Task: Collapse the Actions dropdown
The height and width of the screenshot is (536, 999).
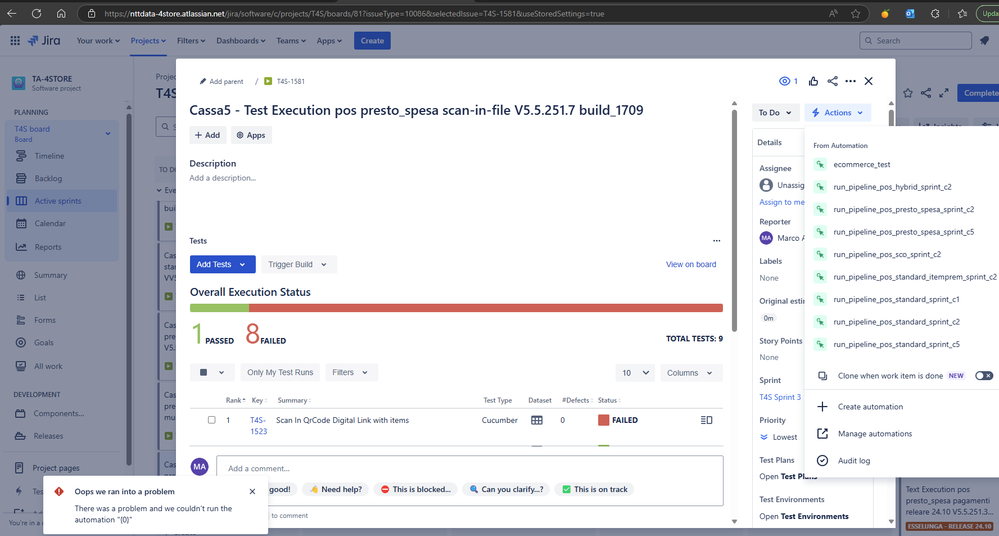Action: tap(837, 113)
